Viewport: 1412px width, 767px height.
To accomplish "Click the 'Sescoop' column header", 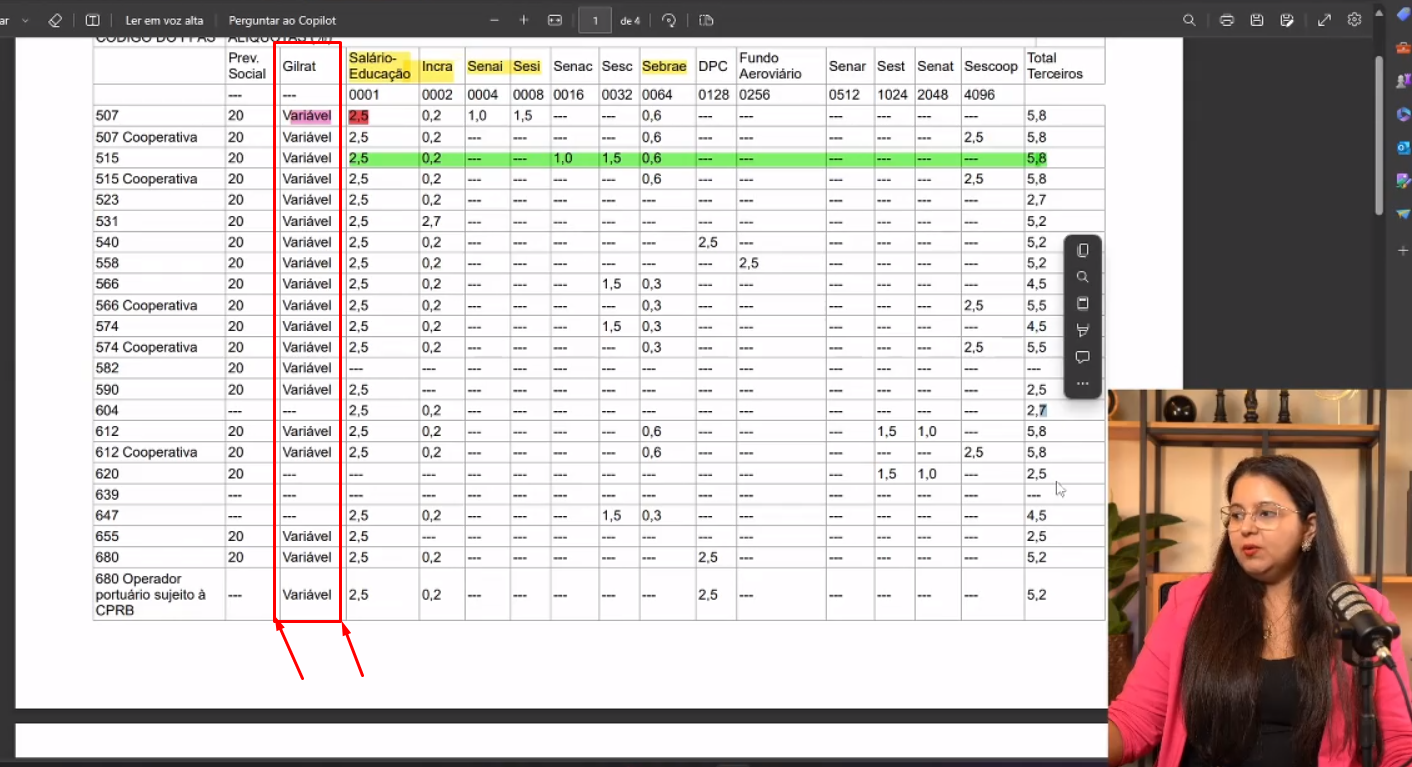I will pyautogui.click(x=991, y=66).
